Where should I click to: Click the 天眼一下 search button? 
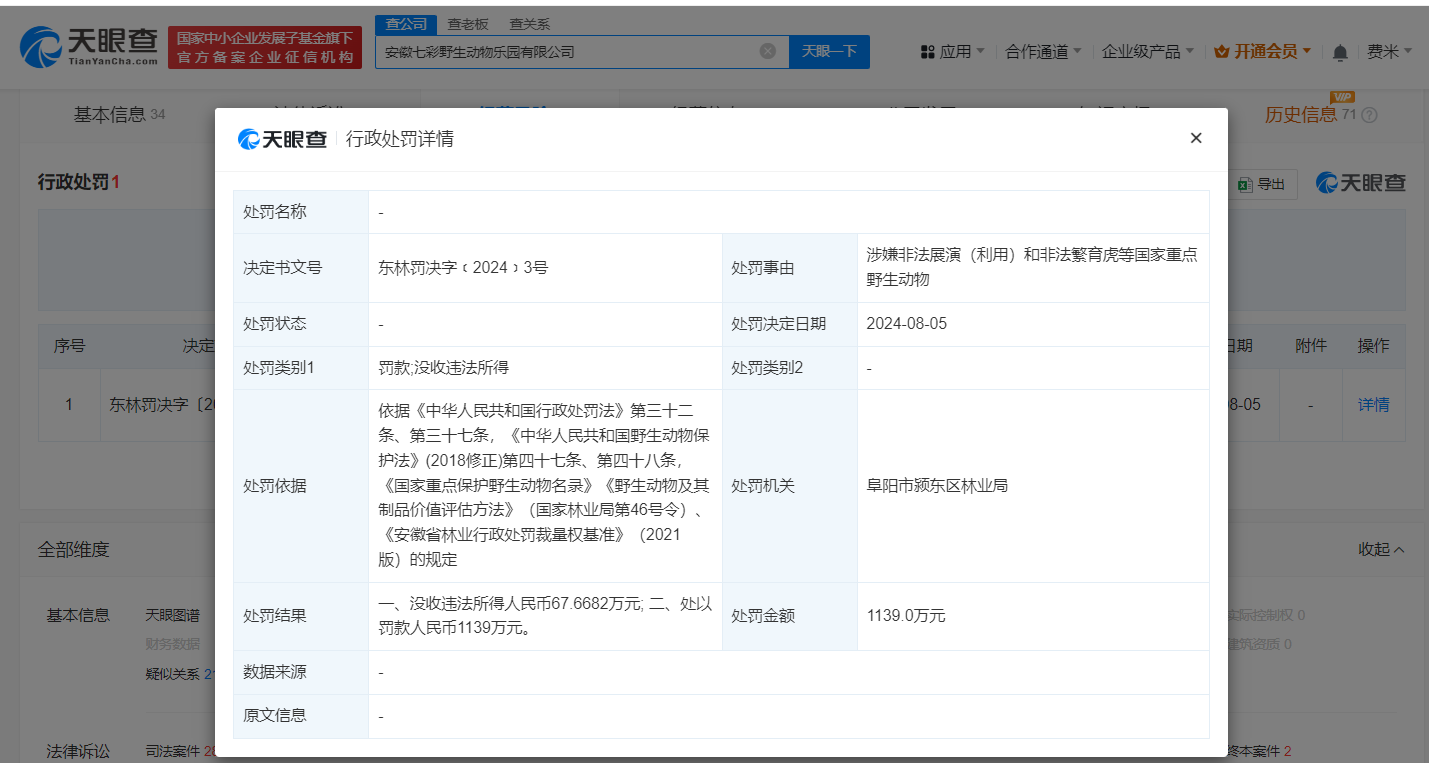(829, 51)
